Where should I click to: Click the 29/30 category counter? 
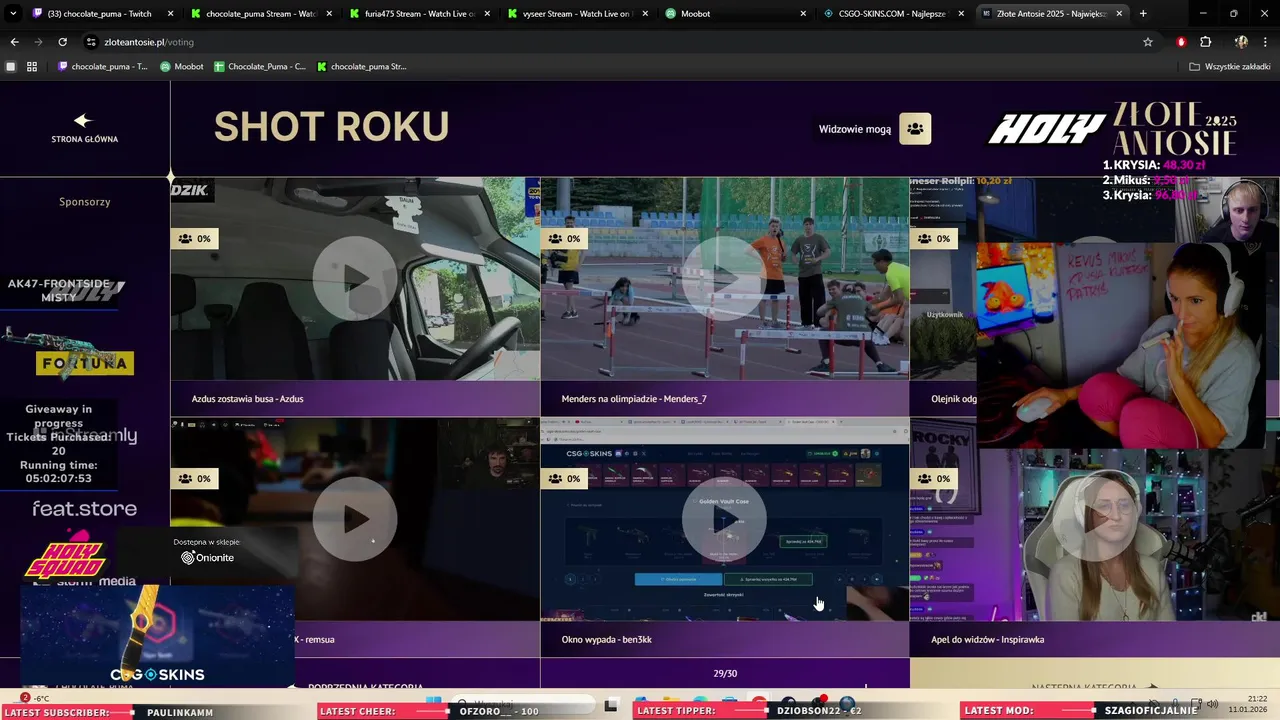tap(725, 674)
